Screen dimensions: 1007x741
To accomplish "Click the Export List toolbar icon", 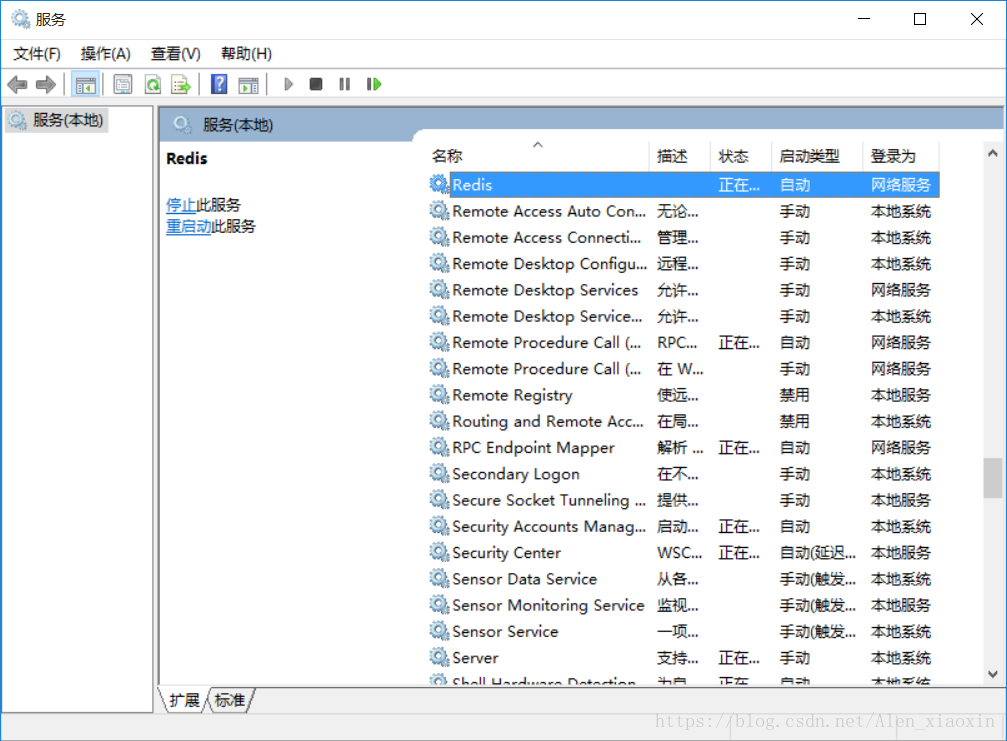I will 181,84.
